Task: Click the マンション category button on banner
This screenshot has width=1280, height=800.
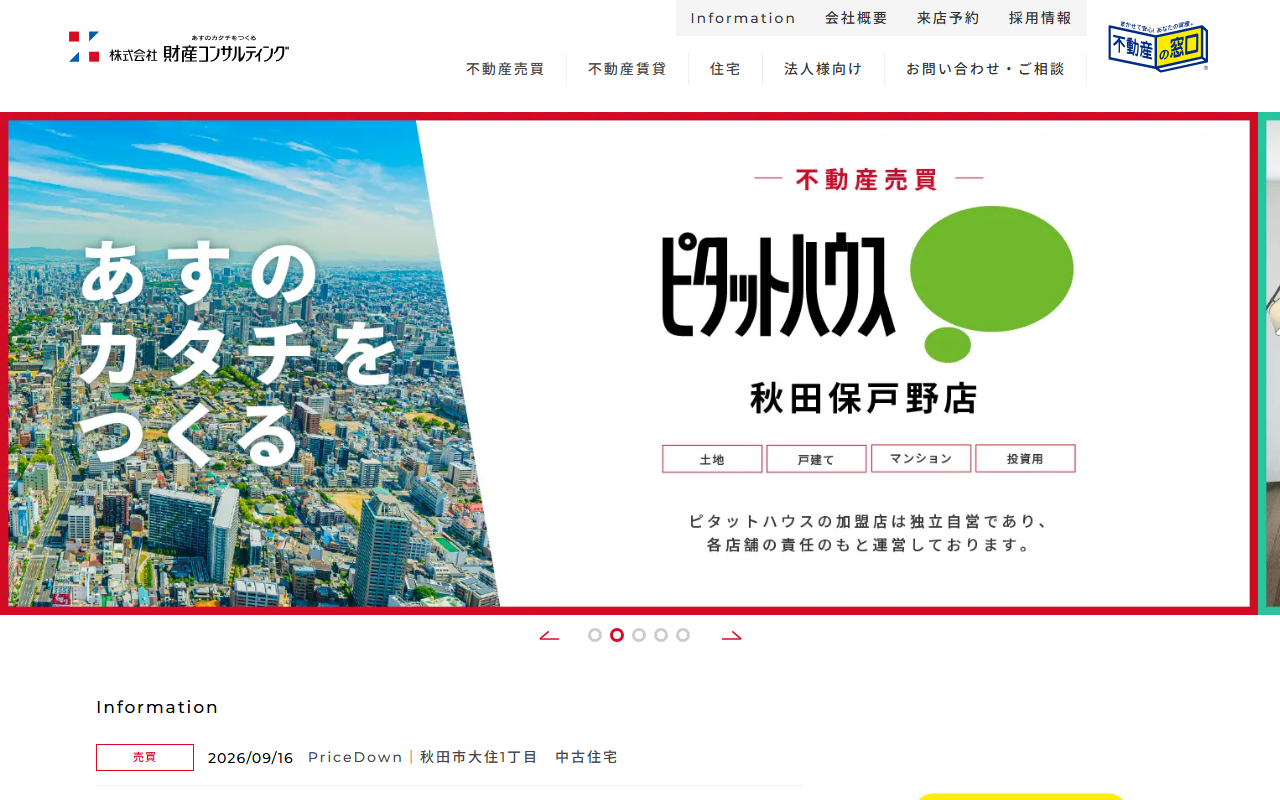Action: click(921, 458)
